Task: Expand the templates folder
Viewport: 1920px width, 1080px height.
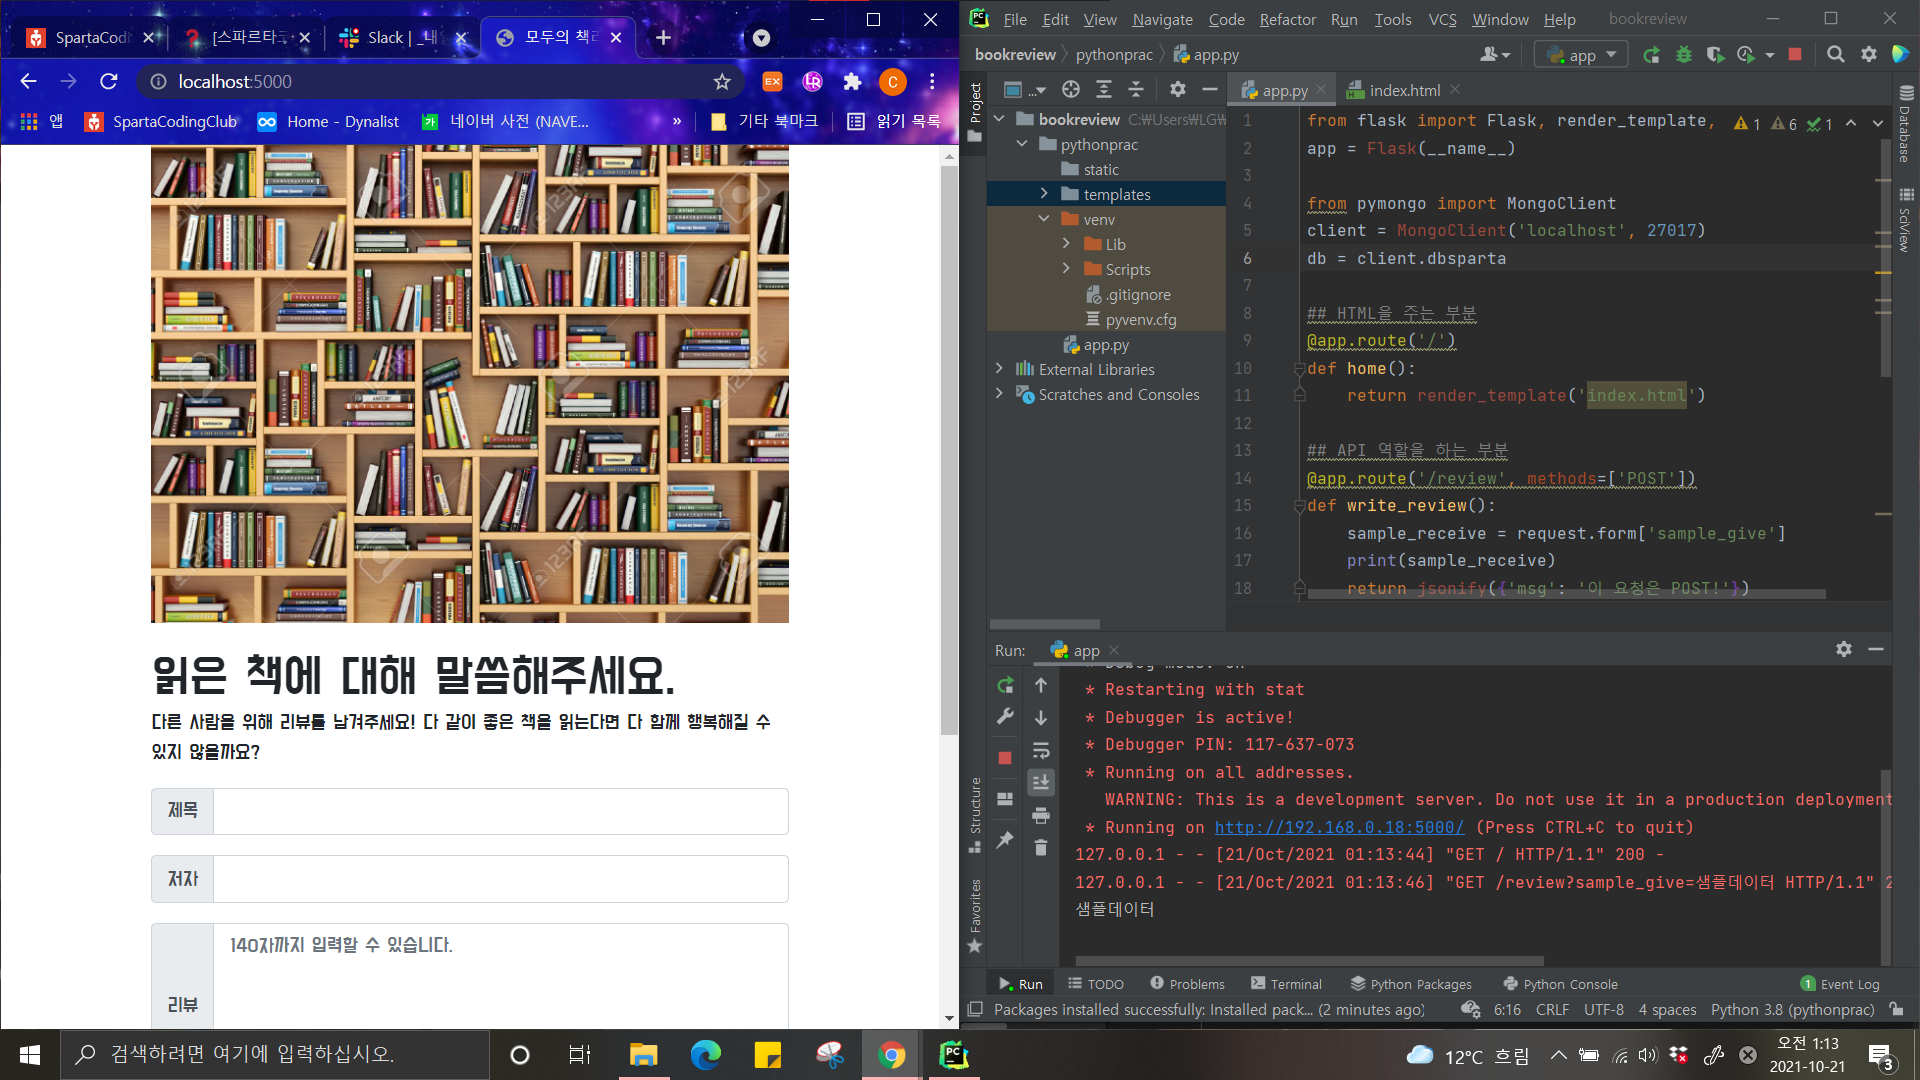Action: [1044, 194]
